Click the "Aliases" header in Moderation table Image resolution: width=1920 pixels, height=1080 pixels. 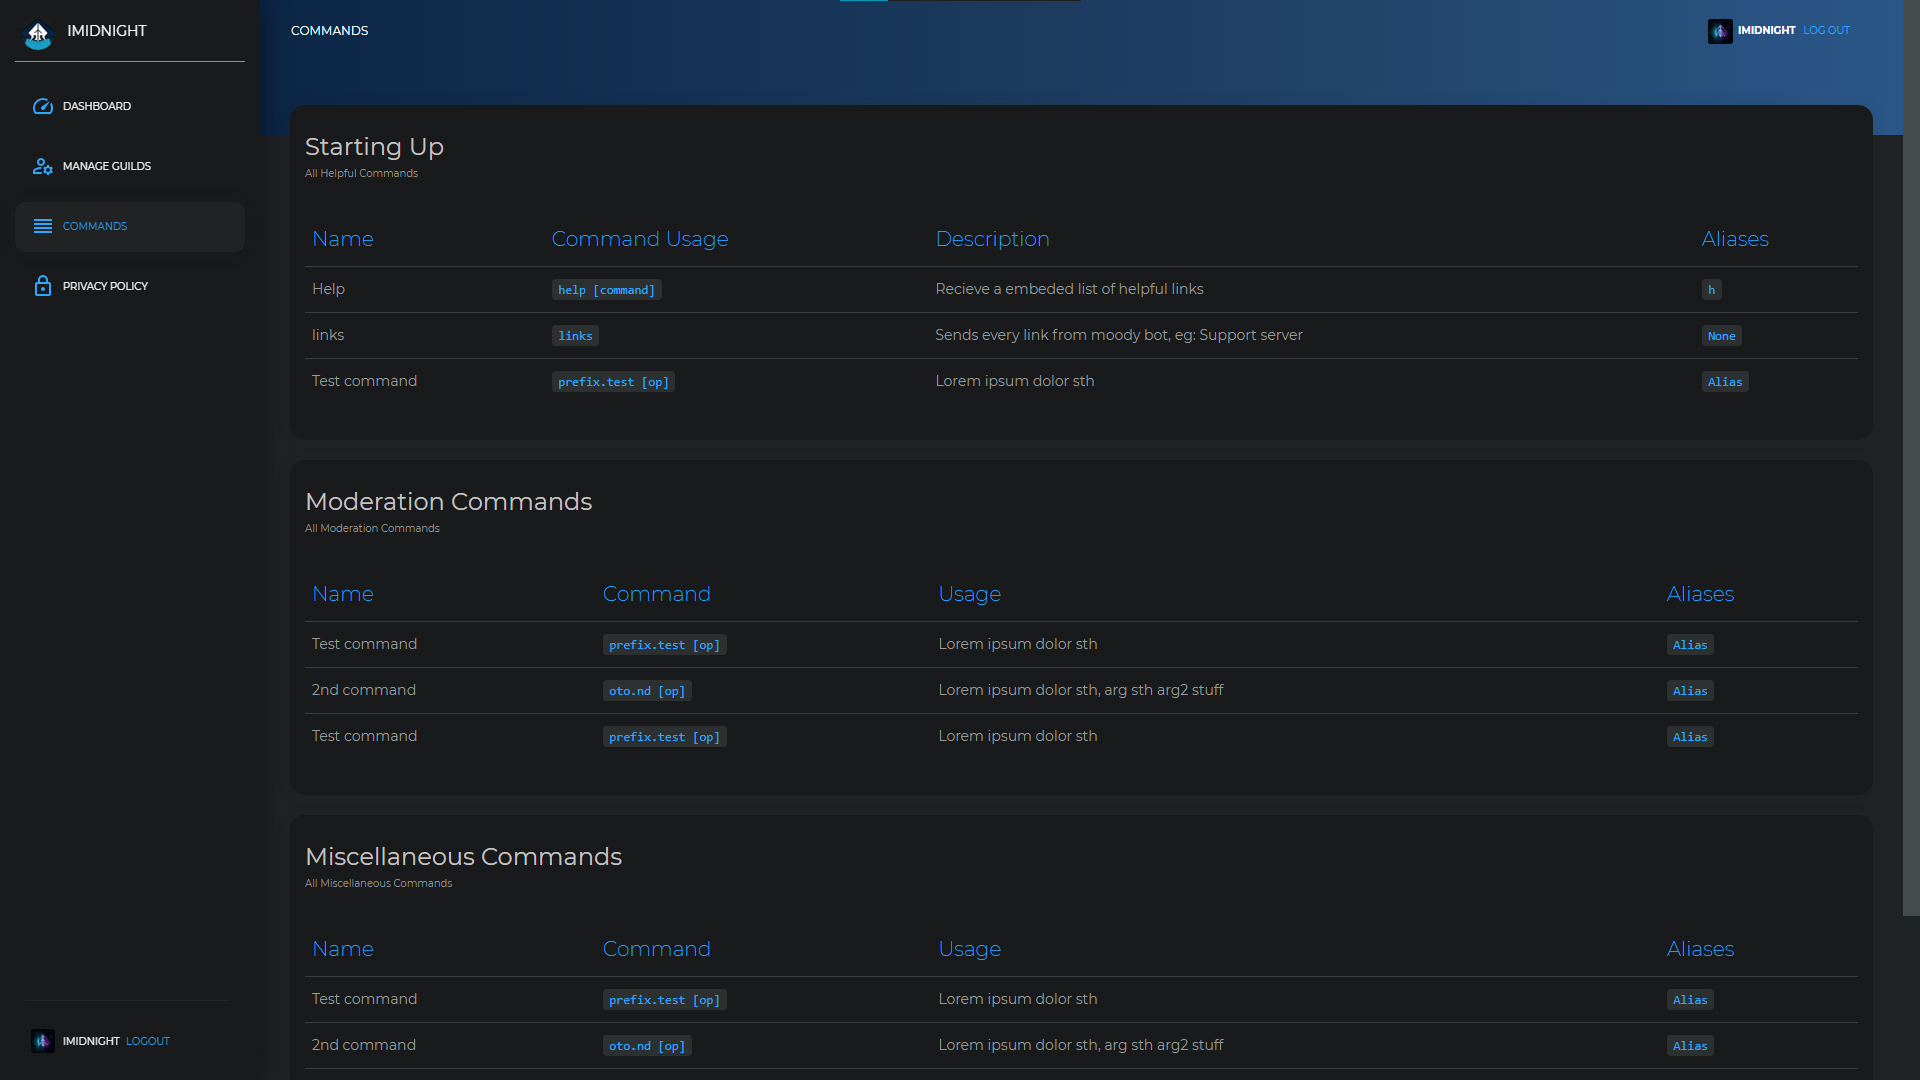click(x=1700, y=594)
